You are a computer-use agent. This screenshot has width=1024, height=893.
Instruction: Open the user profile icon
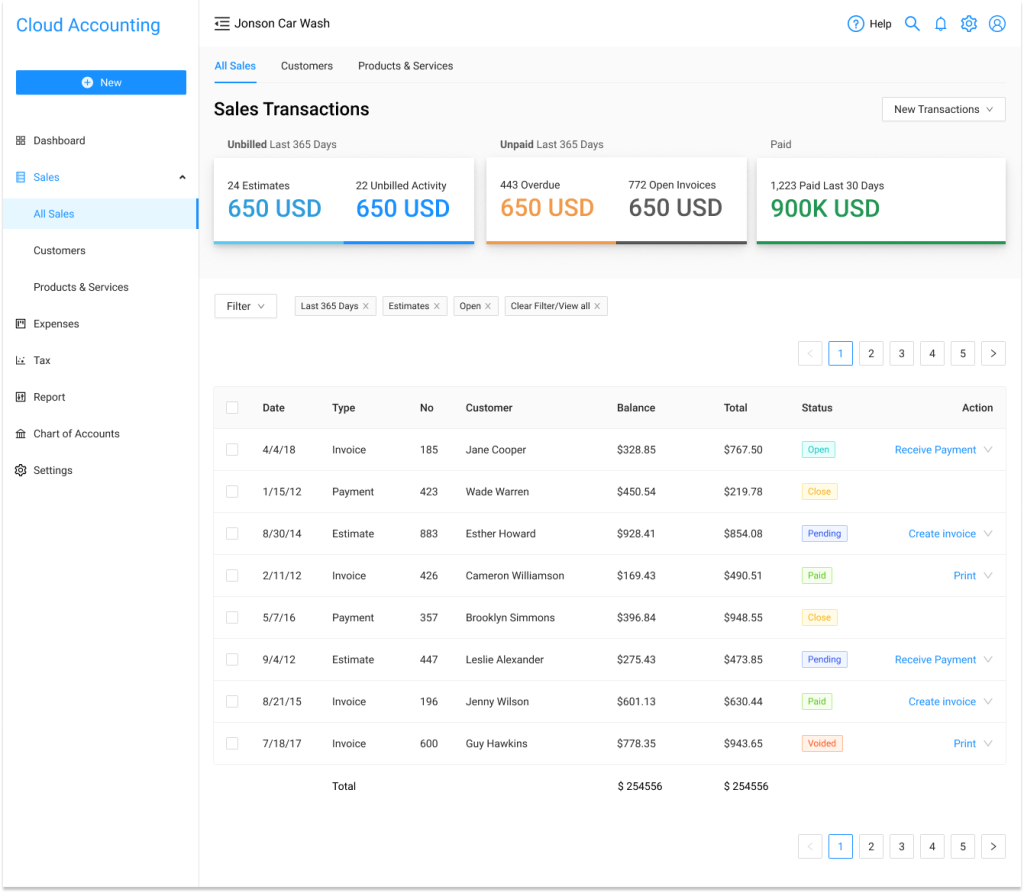[x=997, y=24]
